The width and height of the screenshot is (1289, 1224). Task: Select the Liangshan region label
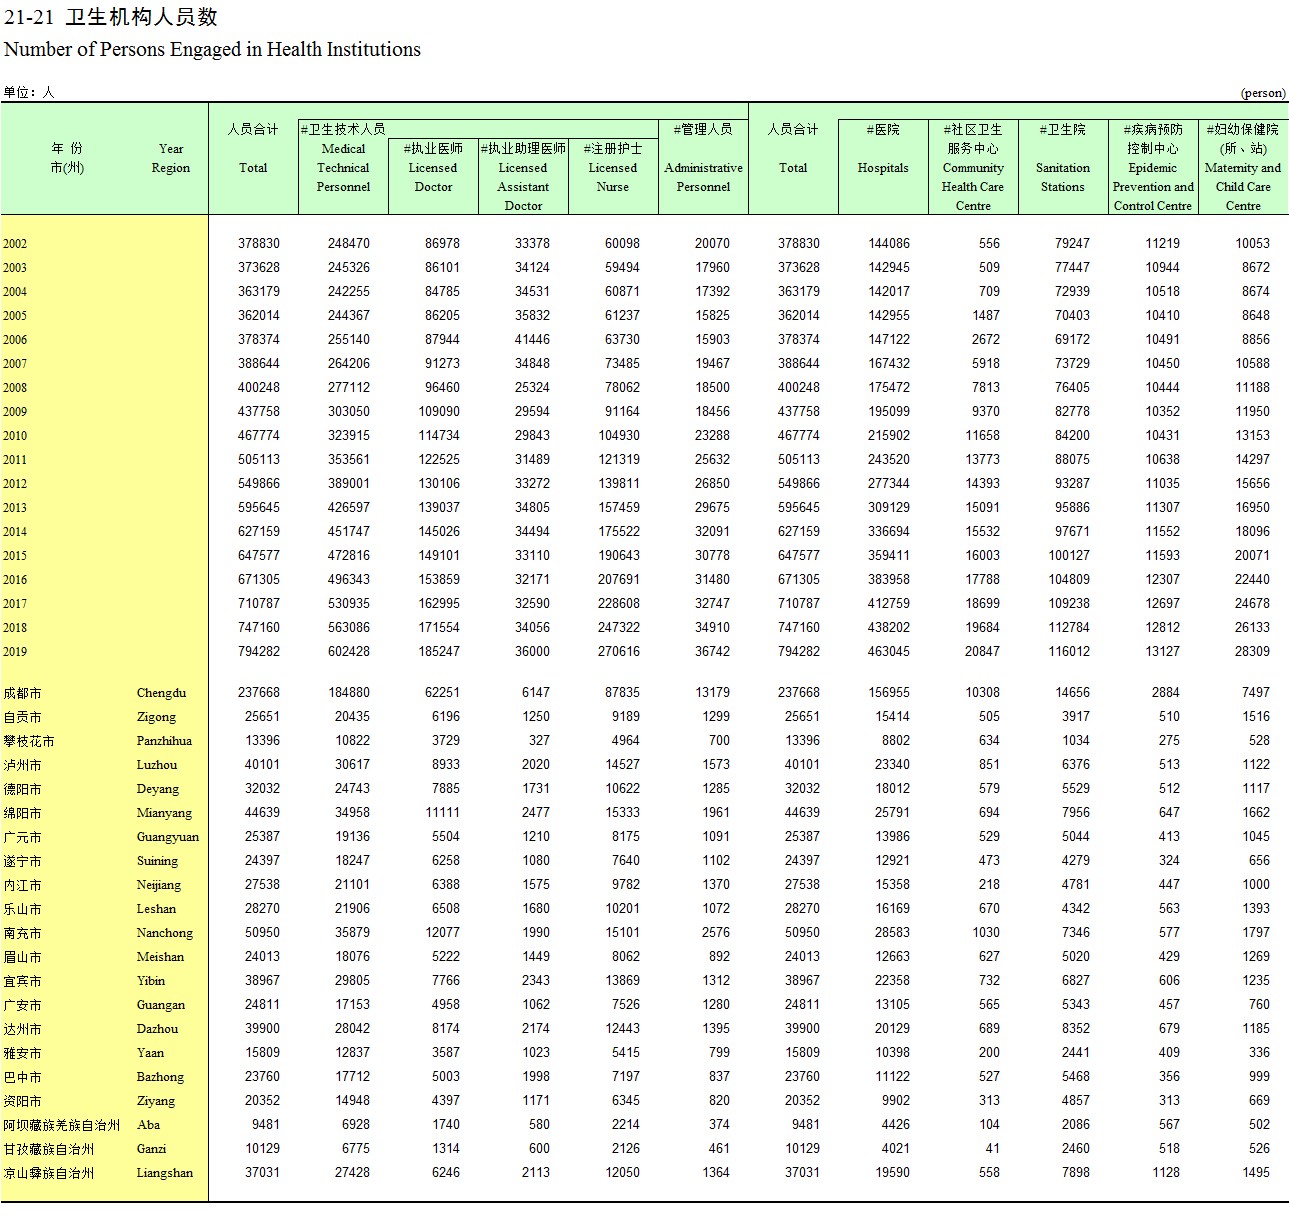[165, 1173]
